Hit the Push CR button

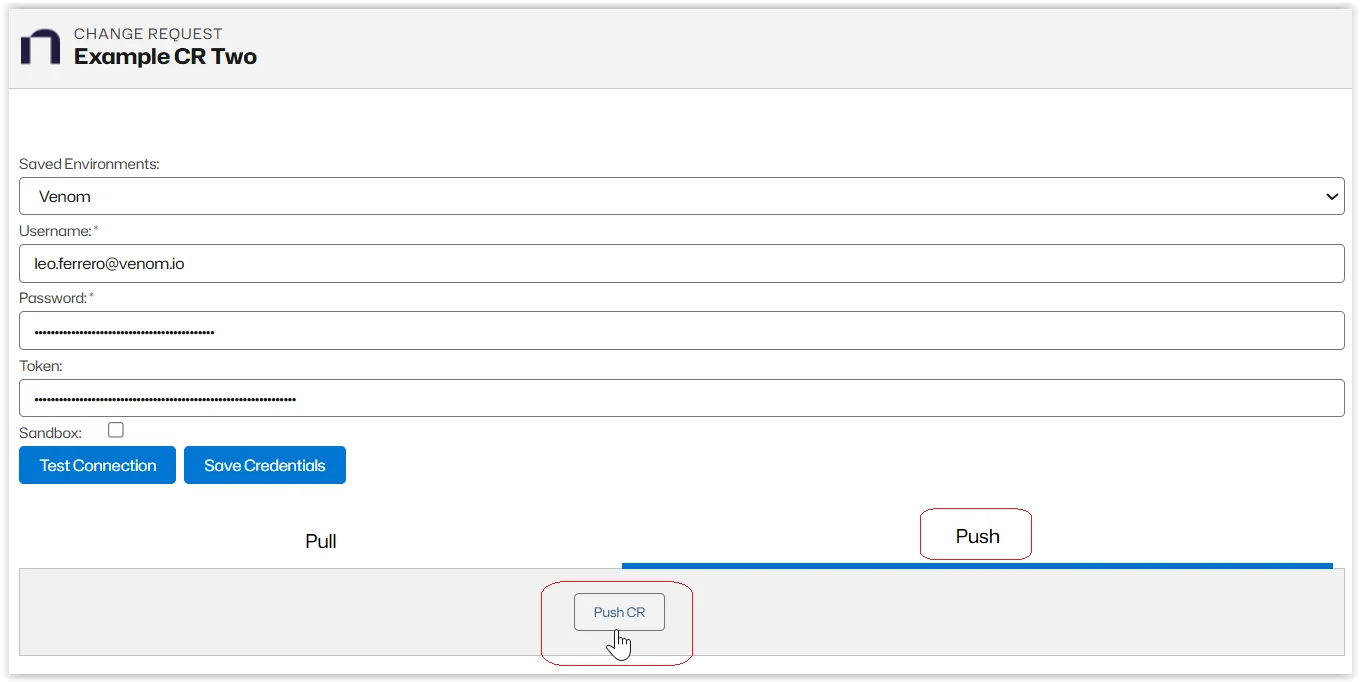(x=619, y=612)
